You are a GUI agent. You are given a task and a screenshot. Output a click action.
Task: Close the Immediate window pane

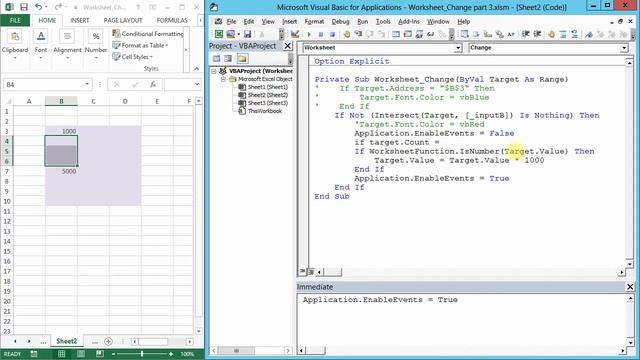tap(630, 287)
